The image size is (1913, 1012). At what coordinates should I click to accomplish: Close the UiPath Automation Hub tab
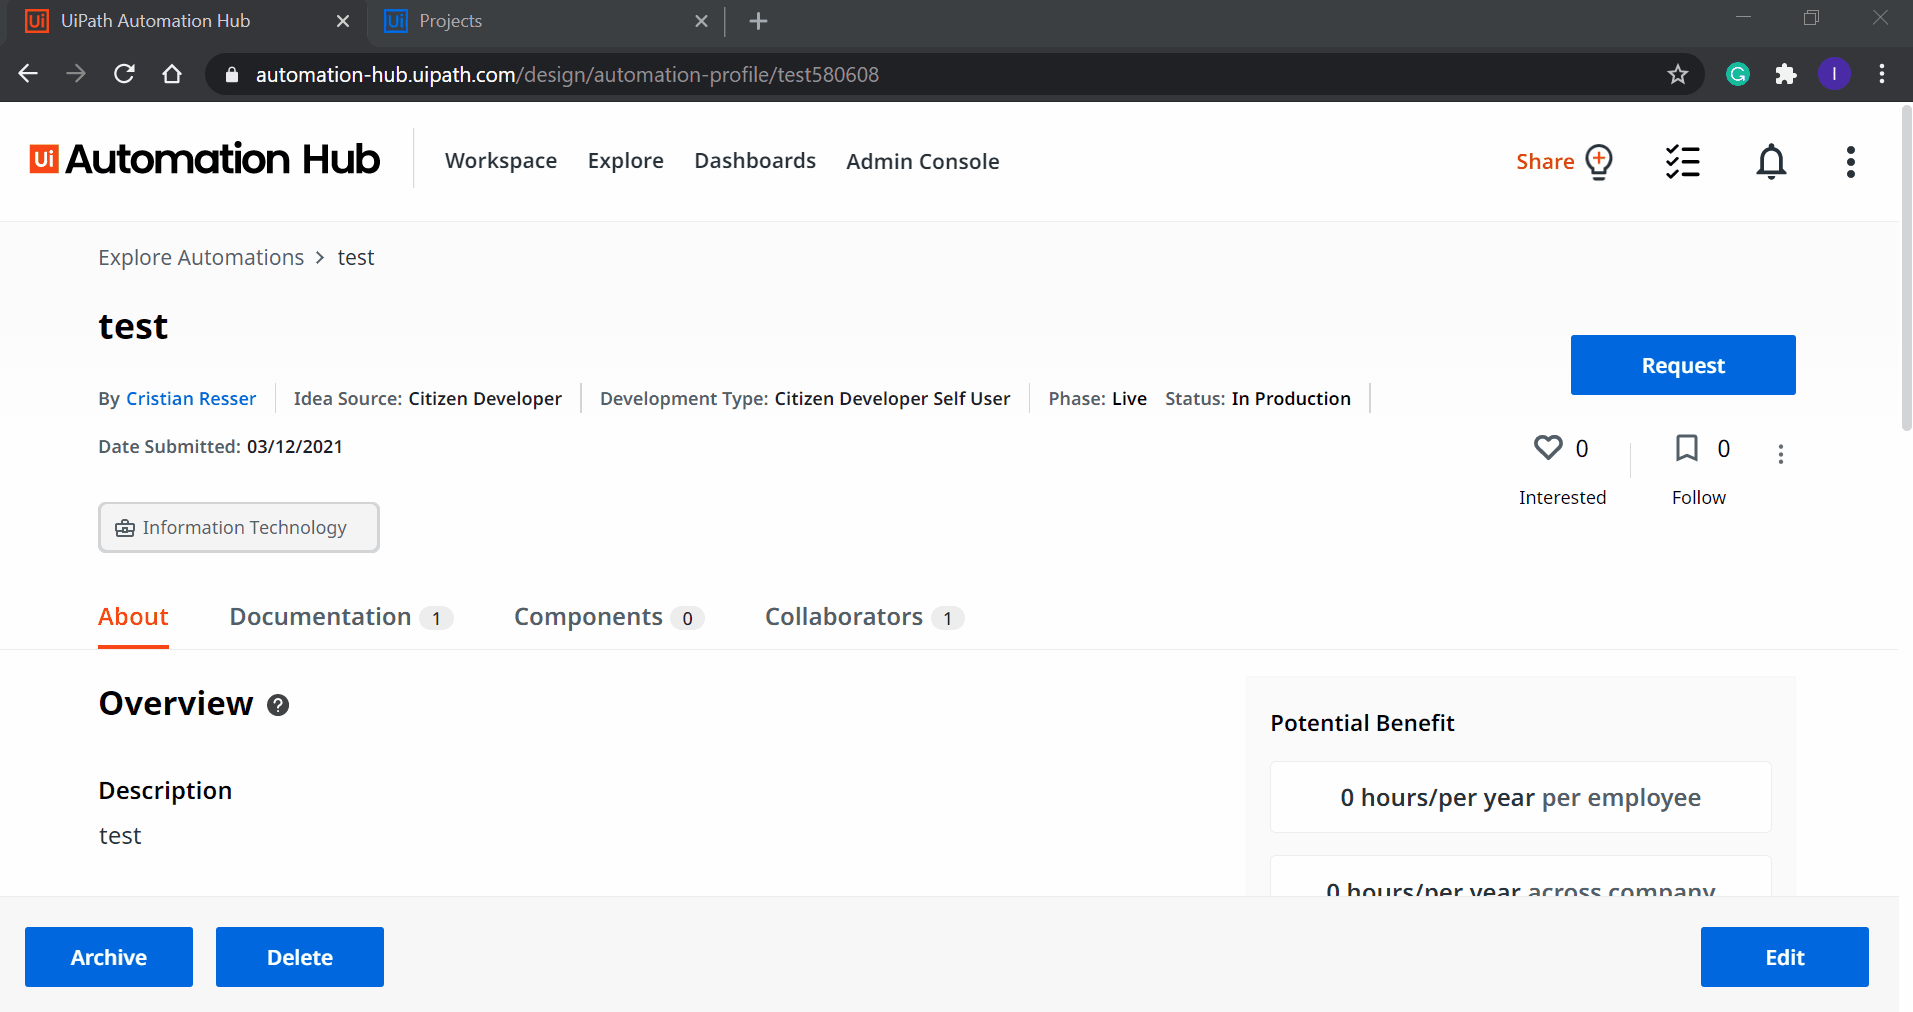(x=343, y=21)
